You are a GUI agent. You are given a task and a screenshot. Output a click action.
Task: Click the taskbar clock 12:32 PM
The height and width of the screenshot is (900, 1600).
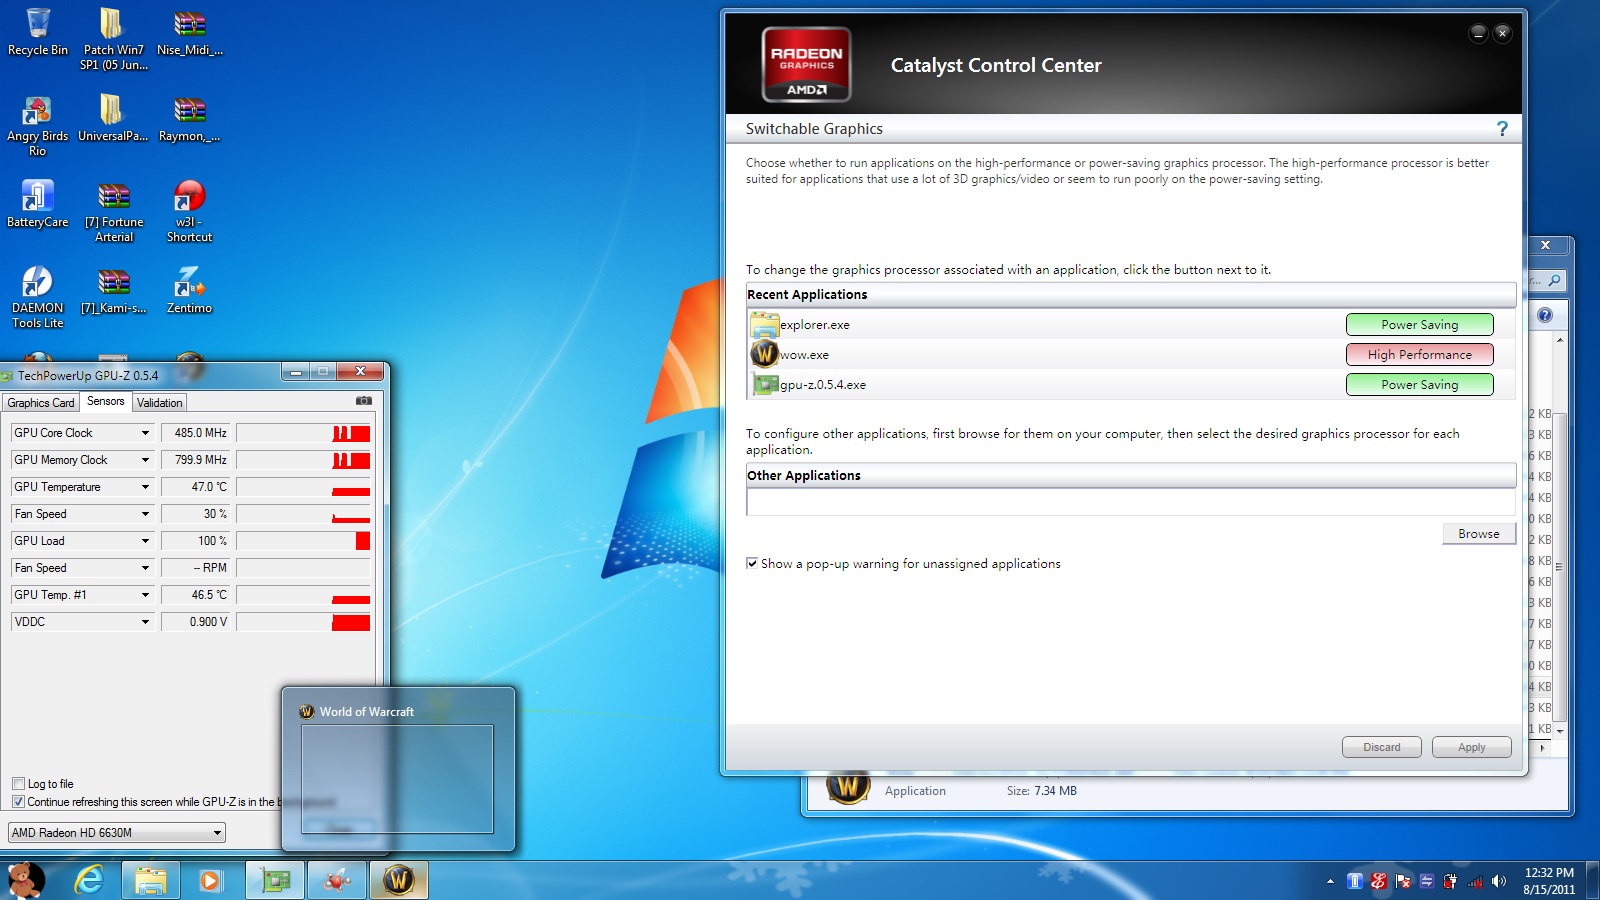point(1549,872)
